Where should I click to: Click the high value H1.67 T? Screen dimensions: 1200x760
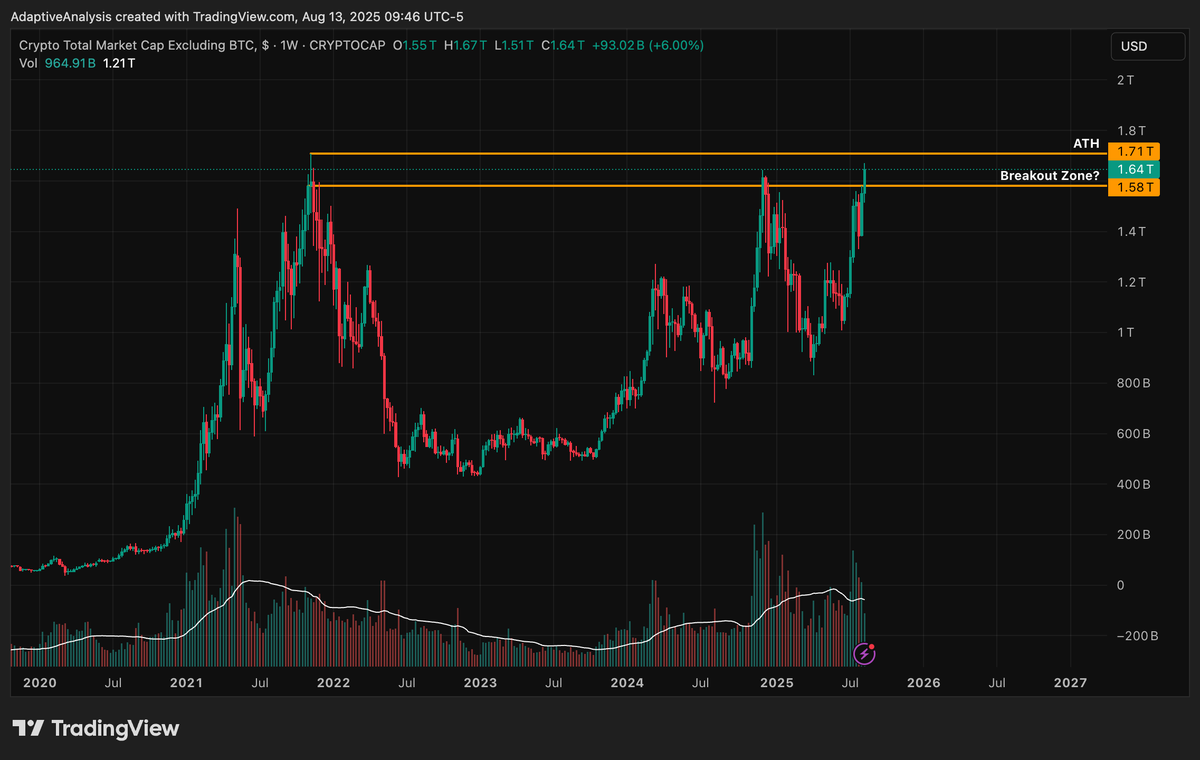coord(466,45)
